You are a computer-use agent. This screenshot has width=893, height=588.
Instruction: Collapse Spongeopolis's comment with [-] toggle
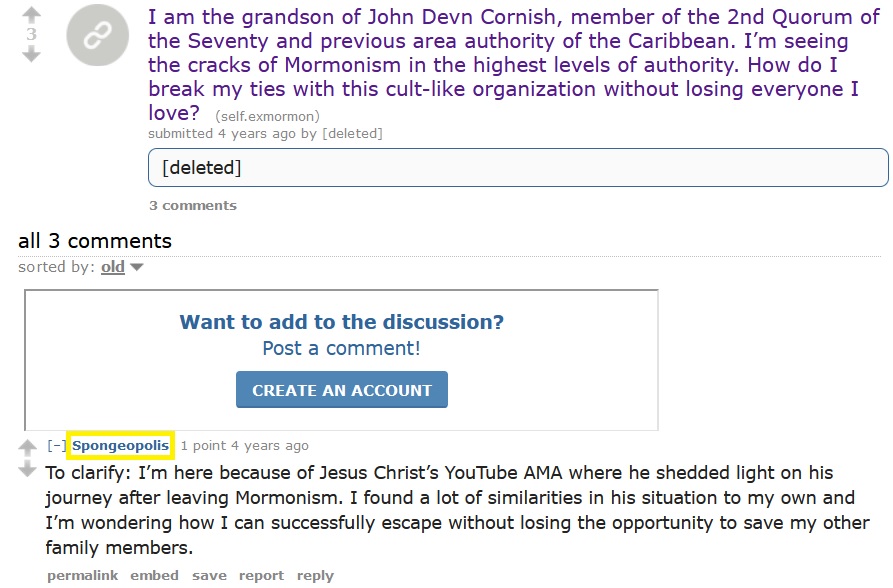[x=56, y=446]
